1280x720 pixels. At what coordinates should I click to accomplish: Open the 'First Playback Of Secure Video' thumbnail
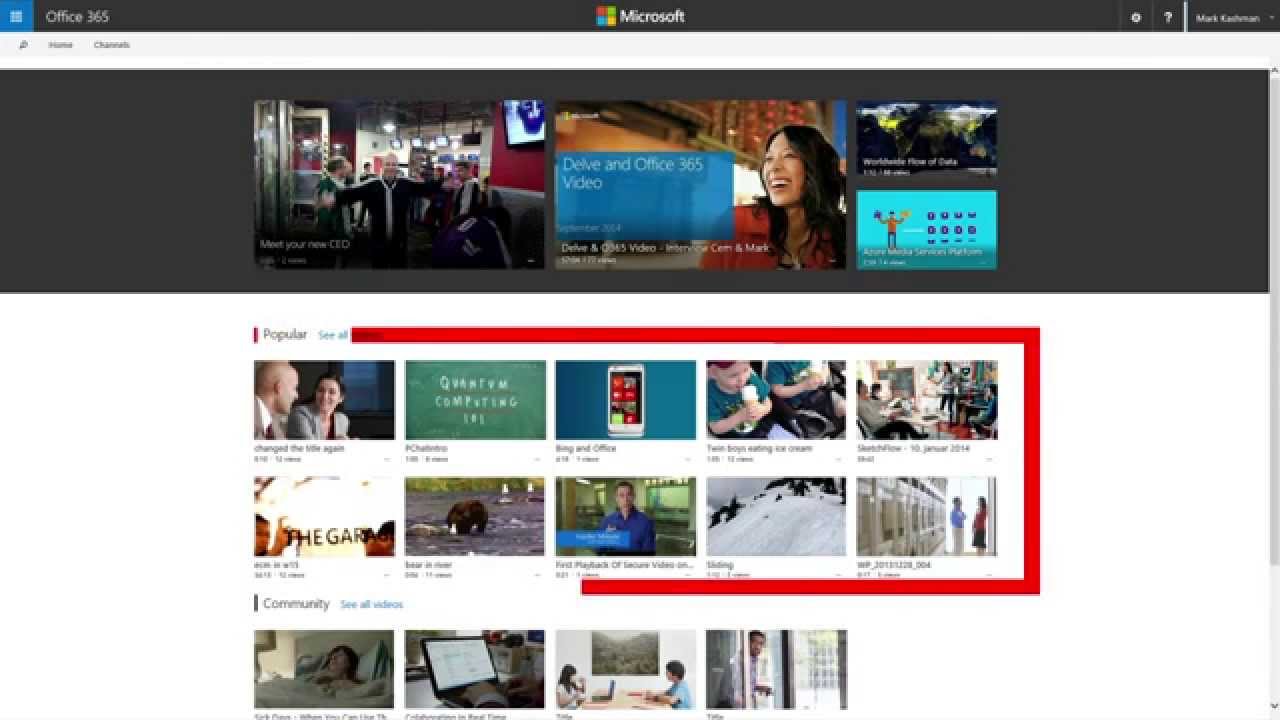coord(625,516)
